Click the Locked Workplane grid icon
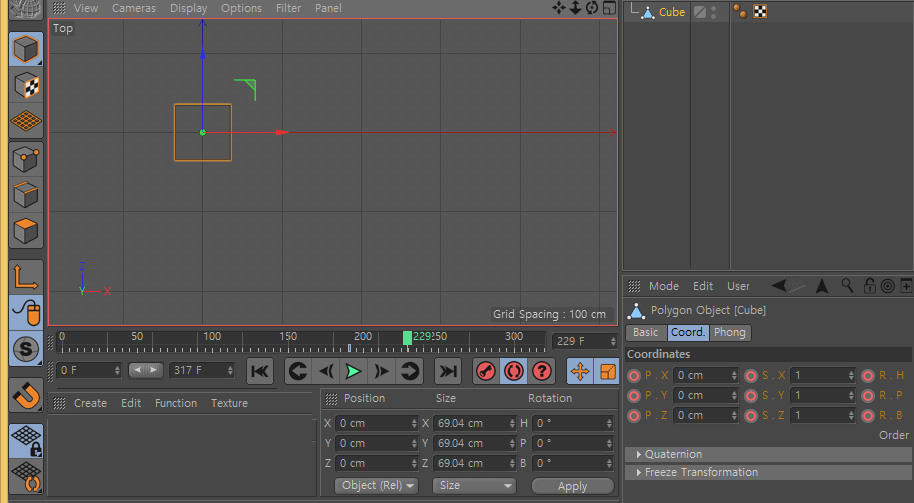The image size is (914, 503). (26, 441)
